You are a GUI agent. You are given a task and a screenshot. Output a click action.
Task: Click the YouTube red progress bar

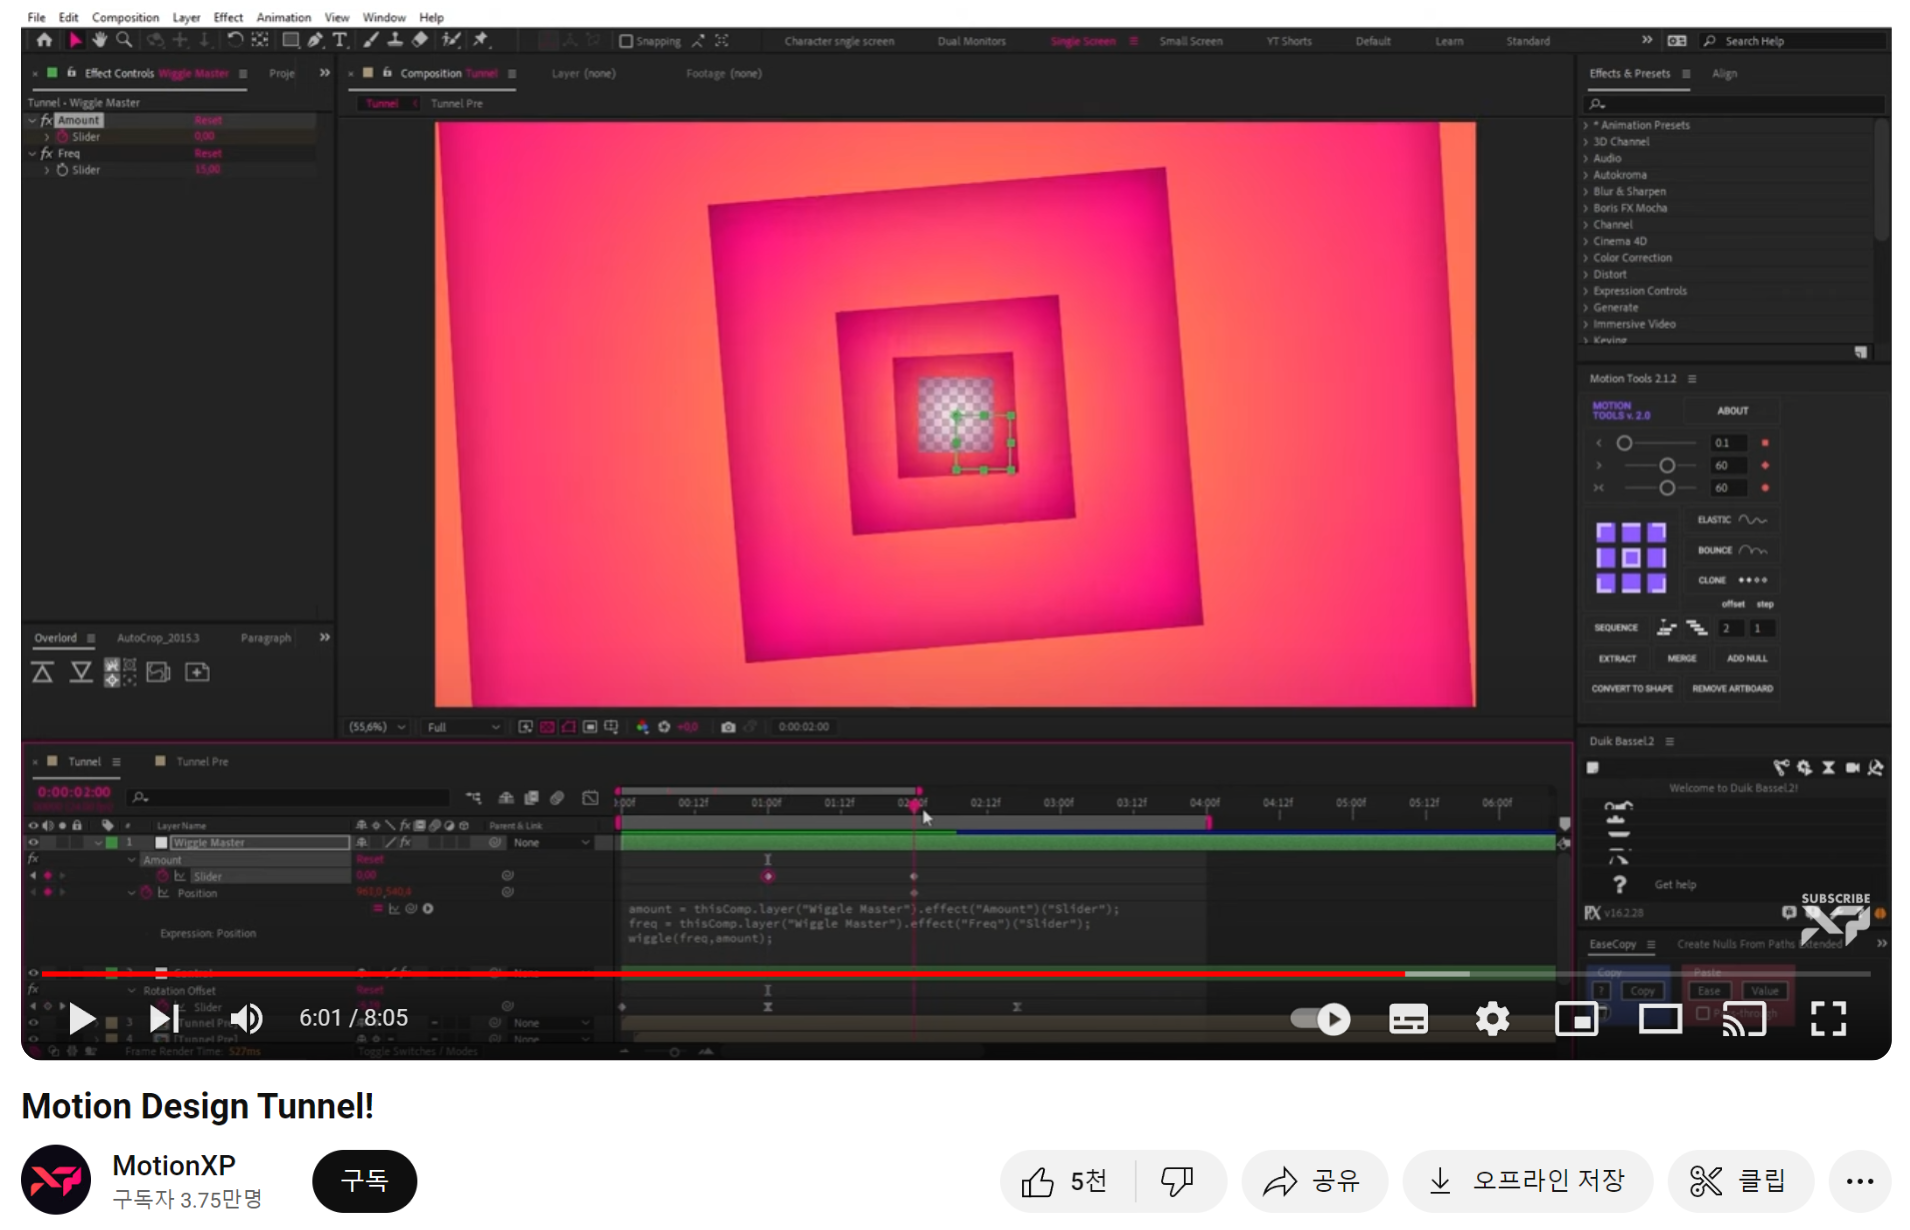pos(722,973)
